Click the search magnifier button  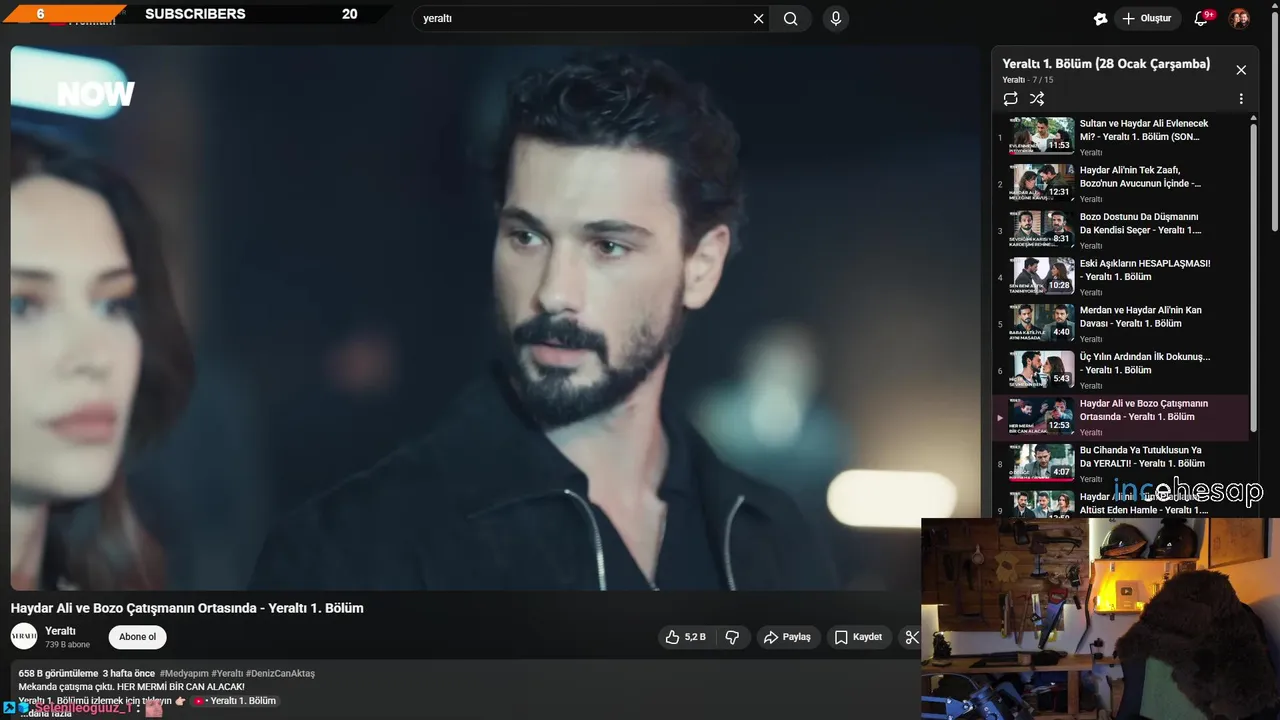tap(791, 18)
